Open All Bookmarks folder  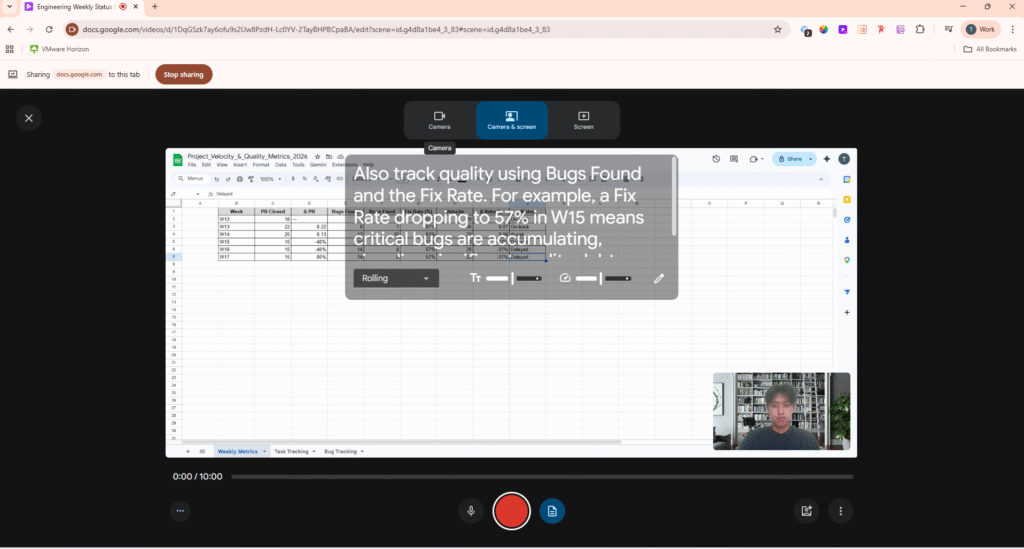(x=989, y=49)
